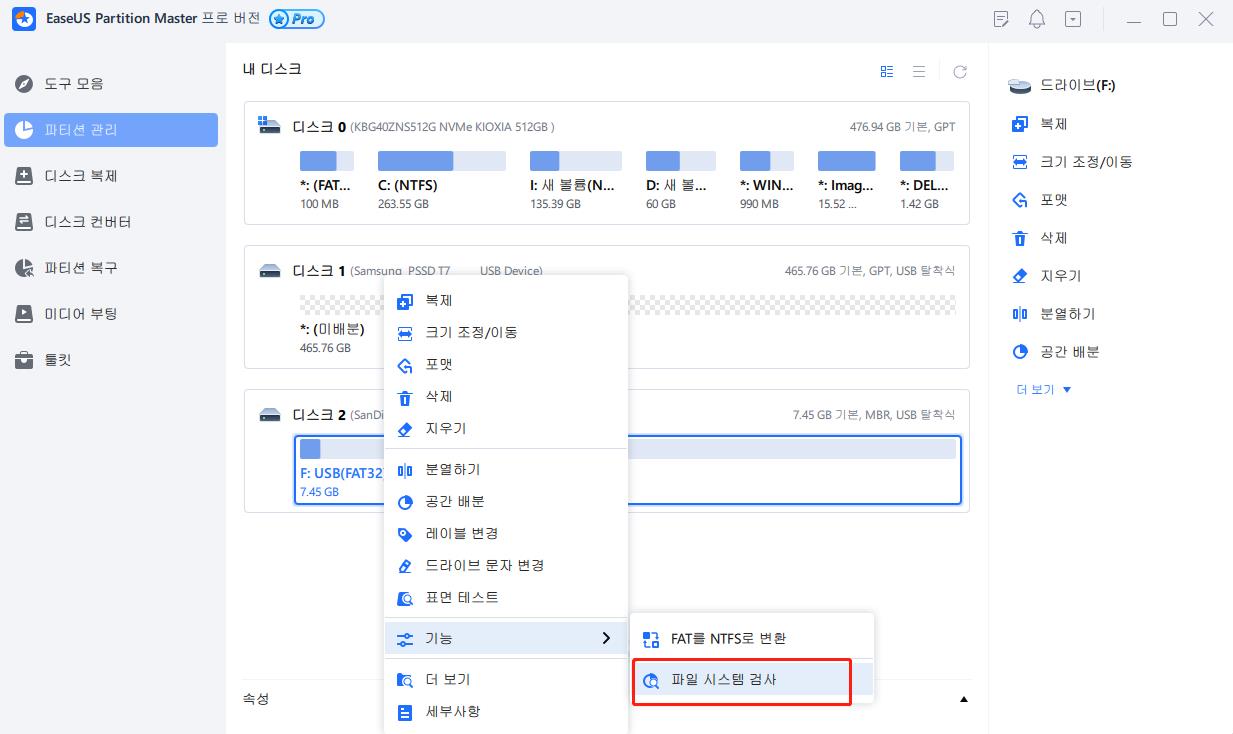Click 복제 in the right panel
Viewport: 1233px width, 734px height.
[x=1040, y=124]
